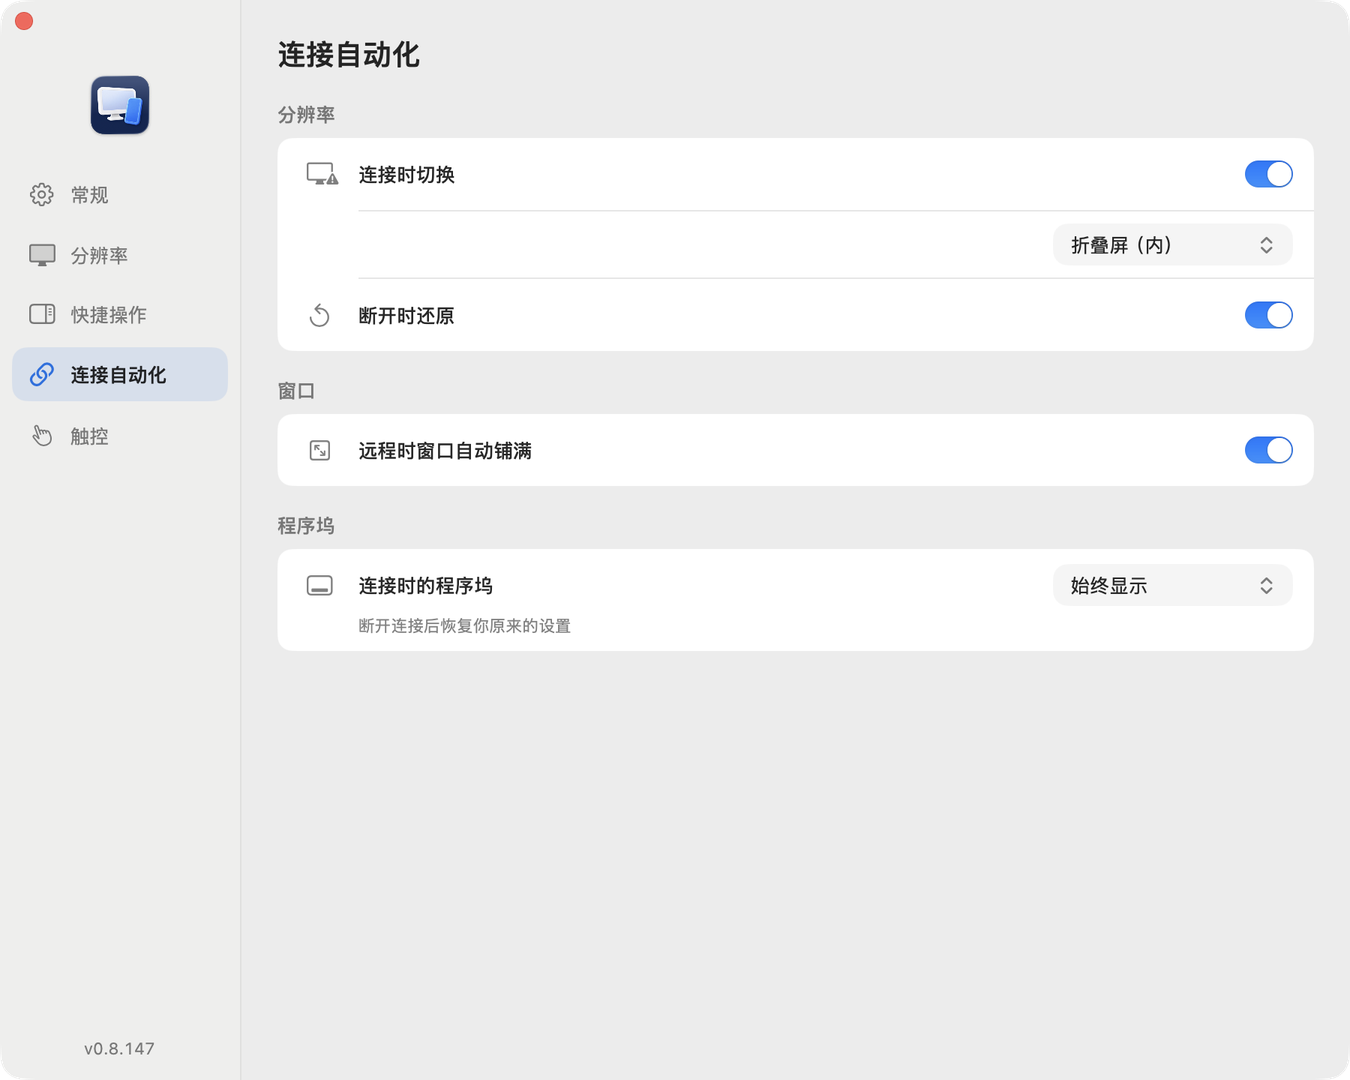1350x1080 pixels.
Task: Open the 常规 settings section
Action: click(120, 194)
